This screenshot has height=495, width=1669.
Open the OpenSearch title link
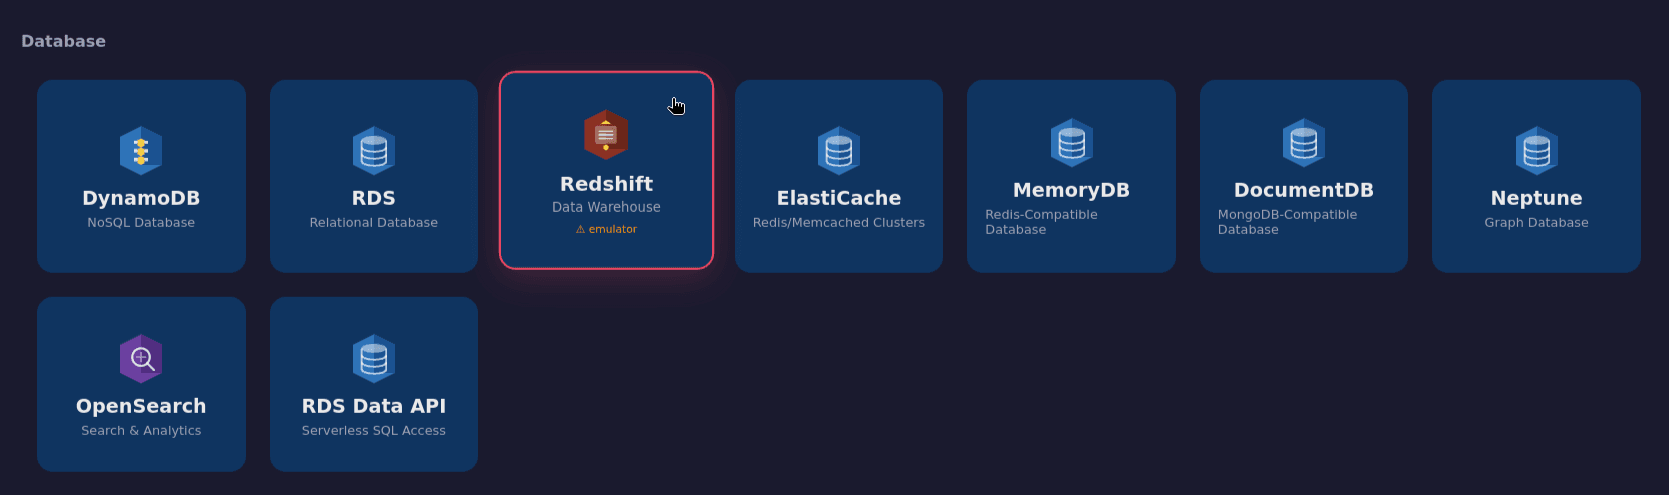pos(141,406)
